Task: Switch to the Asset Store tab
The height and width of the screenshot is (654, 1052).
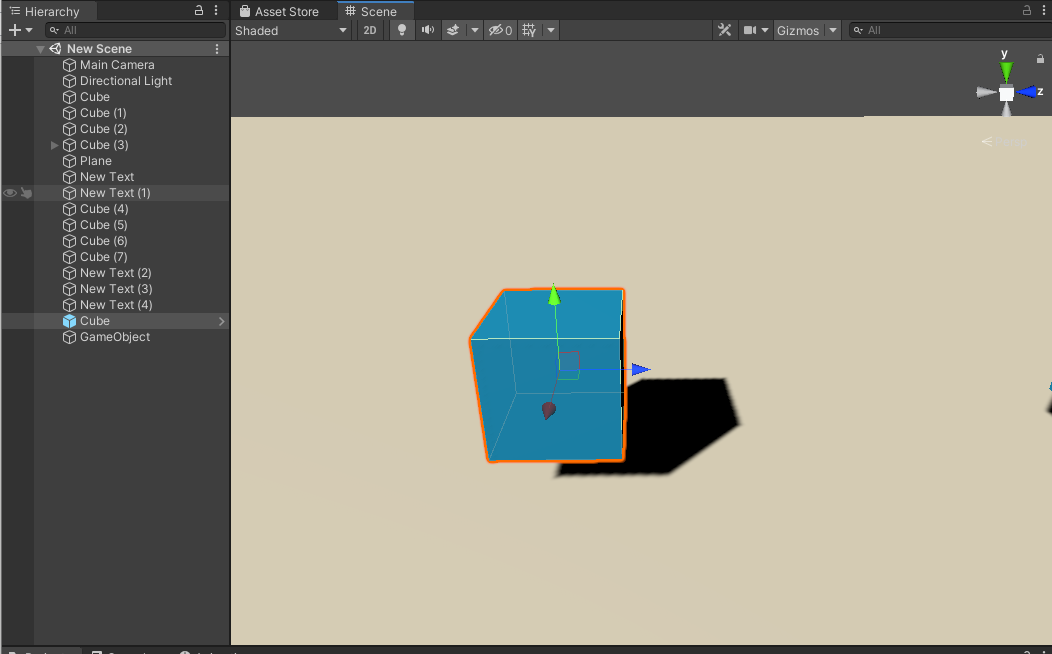Action: (x=279, y=11)
